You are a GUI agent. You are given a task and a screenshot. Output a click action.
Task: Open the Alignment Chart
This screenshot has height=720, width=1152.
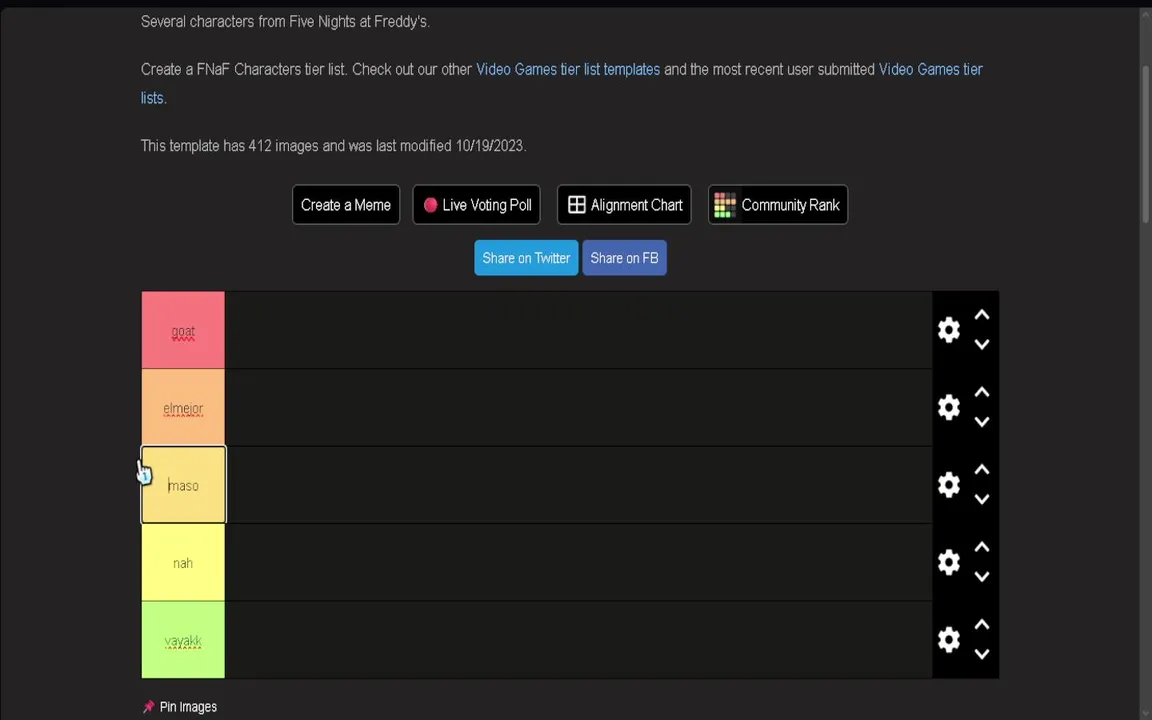coord(624,205)
